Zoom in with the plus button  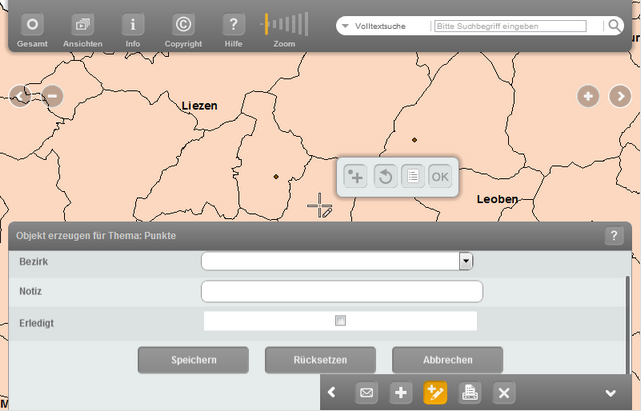click(x=588, y=96)
